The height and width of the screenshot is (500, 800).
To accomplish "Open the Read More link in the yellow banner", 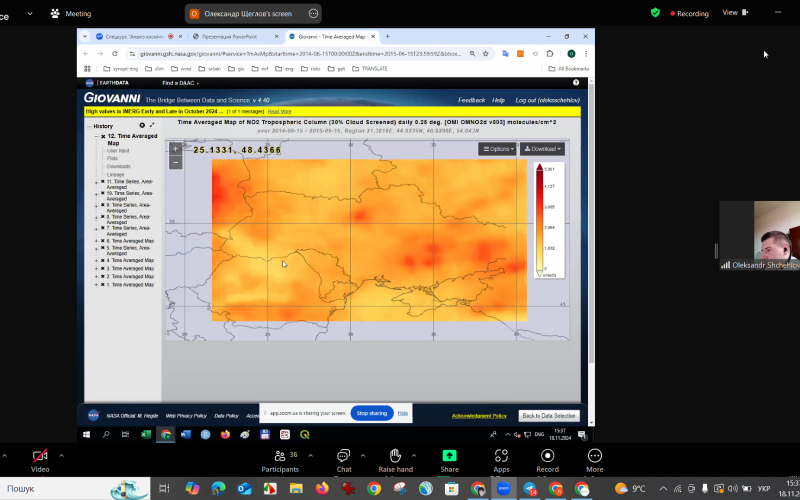I will [x=280, y=111].
